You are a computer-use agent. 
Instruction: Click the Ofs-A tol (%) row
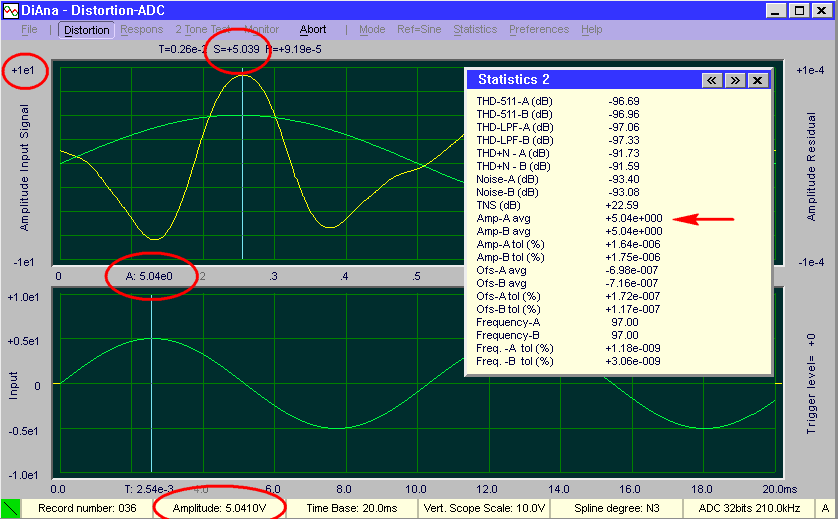point(569,296)
